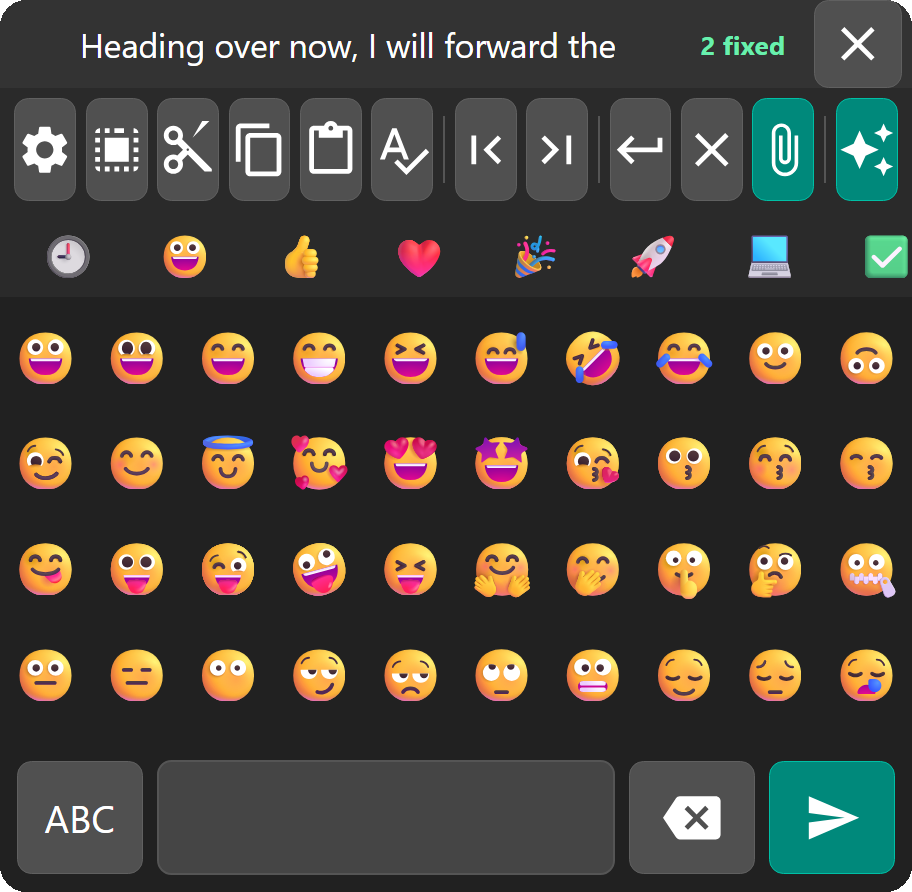Insert zipper-mouth face emoji
The image size is (912, 892).
[867, 570]
